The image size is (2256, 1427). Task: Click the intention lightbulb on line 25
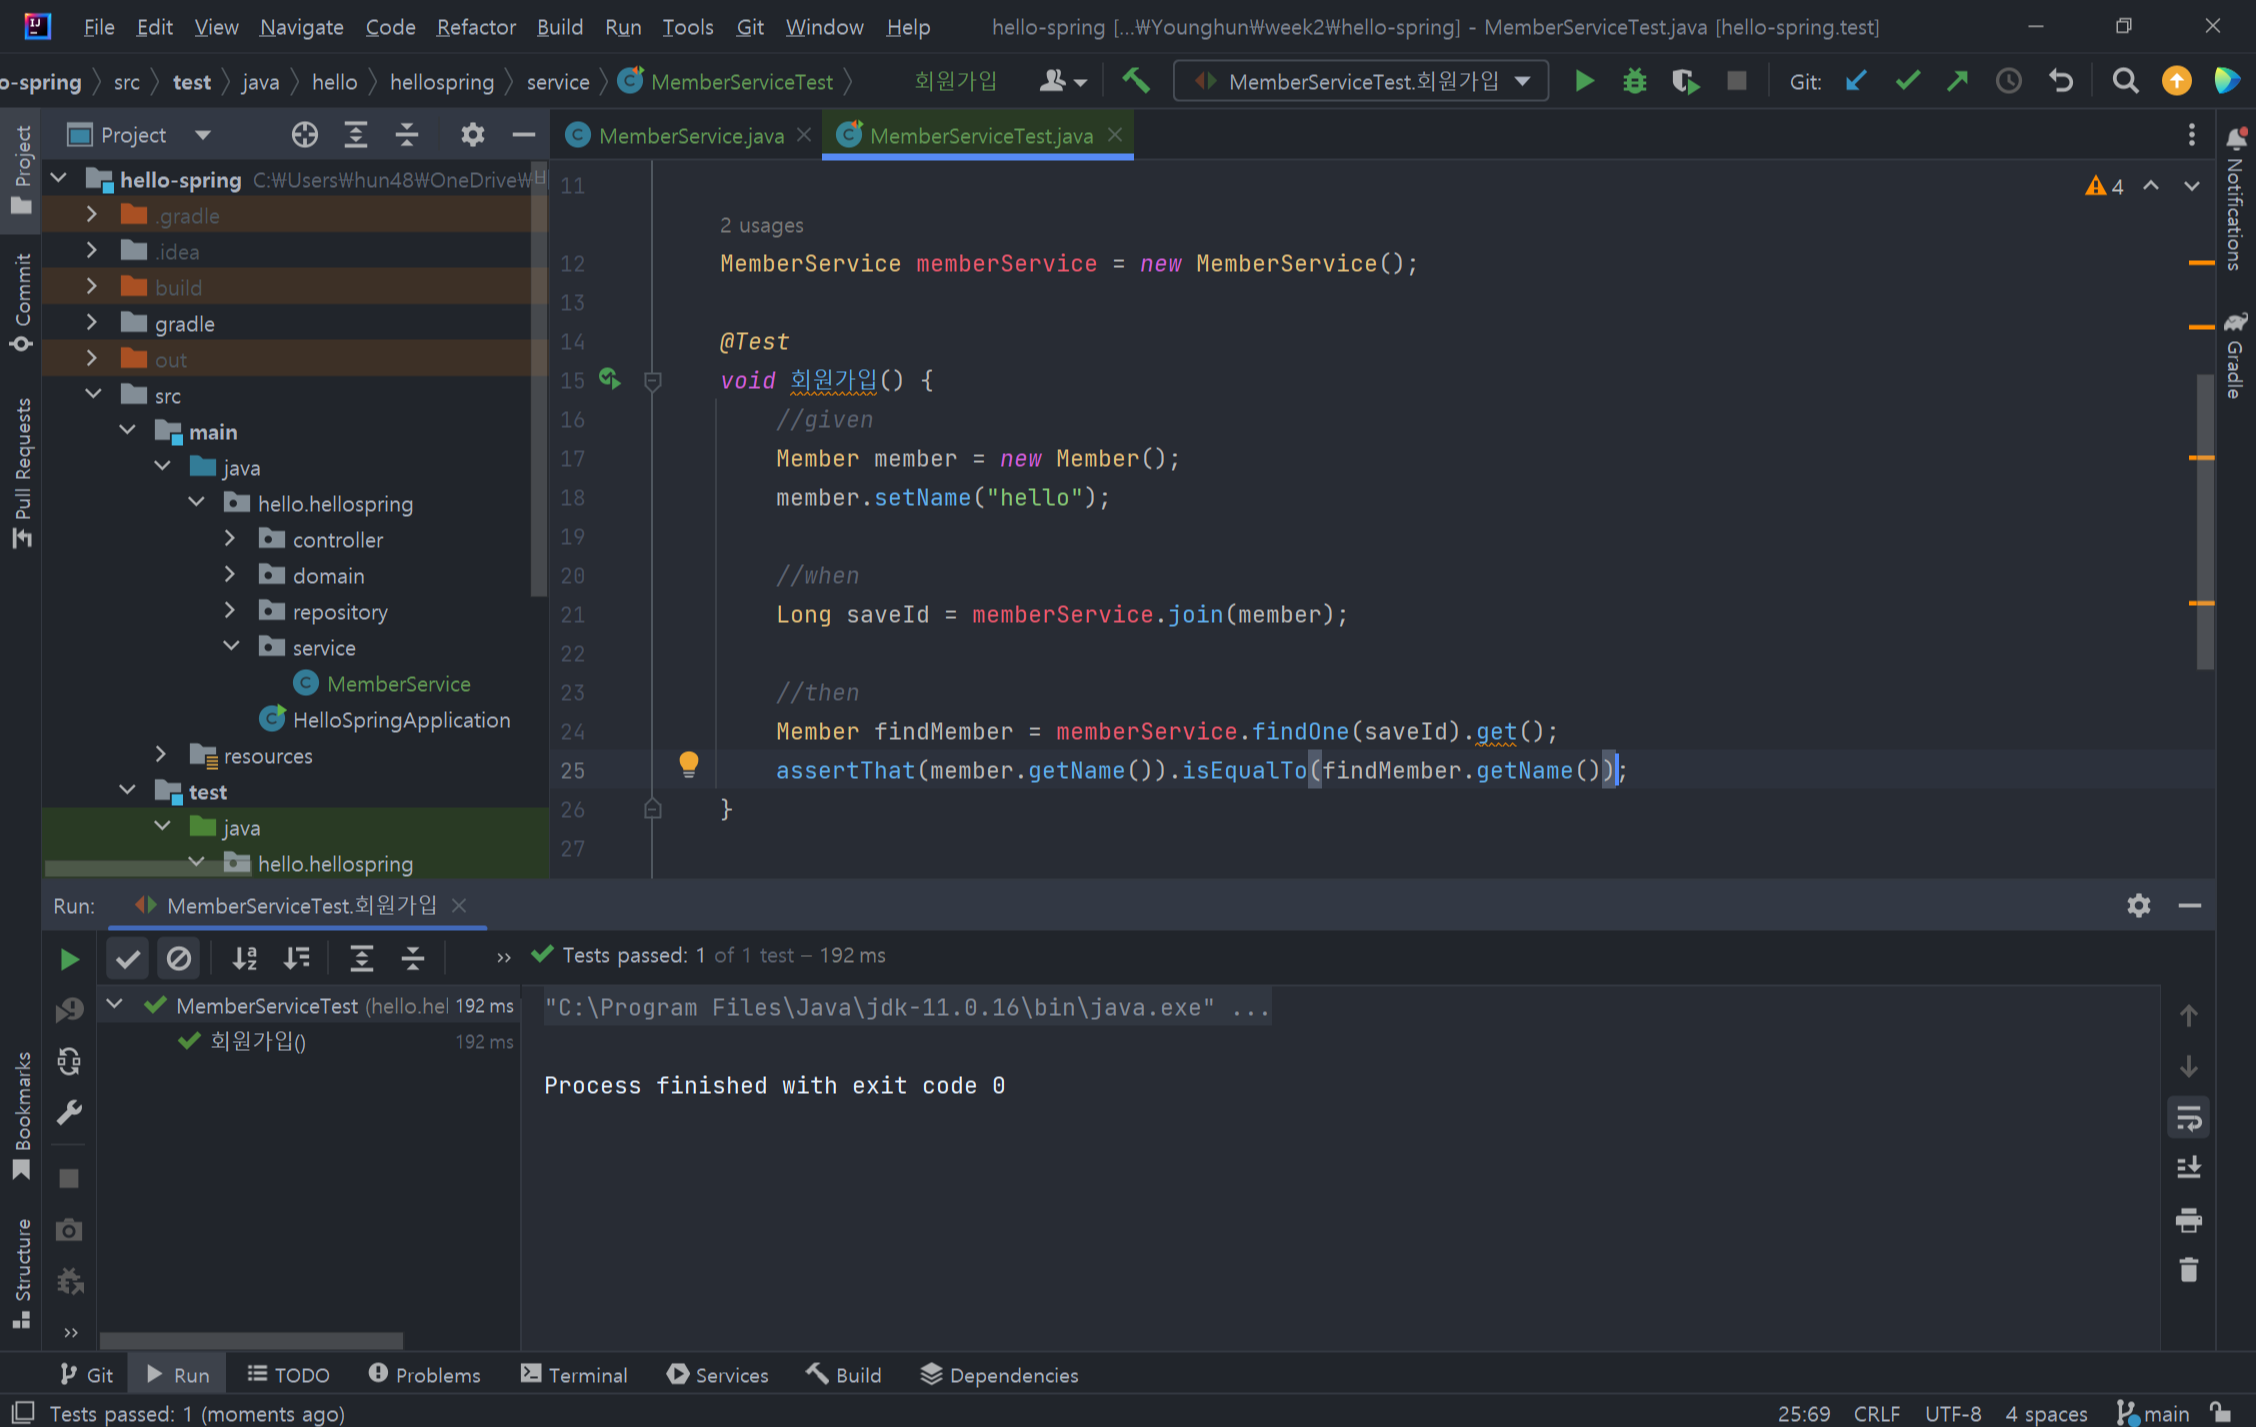[688, 765]
